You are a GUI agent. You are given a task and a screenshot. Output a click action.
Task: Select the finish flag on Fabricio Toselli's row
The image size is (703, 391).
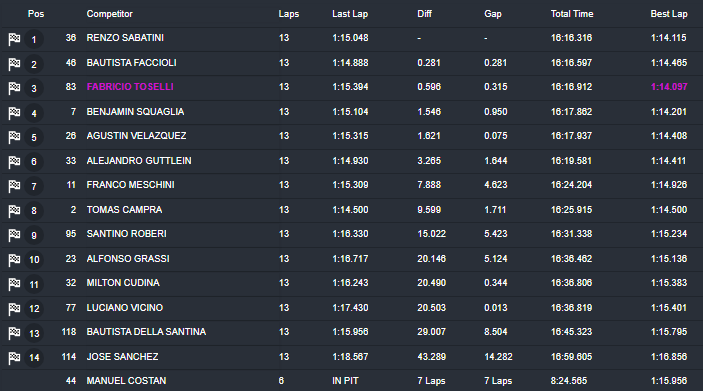tap(14, 88)
